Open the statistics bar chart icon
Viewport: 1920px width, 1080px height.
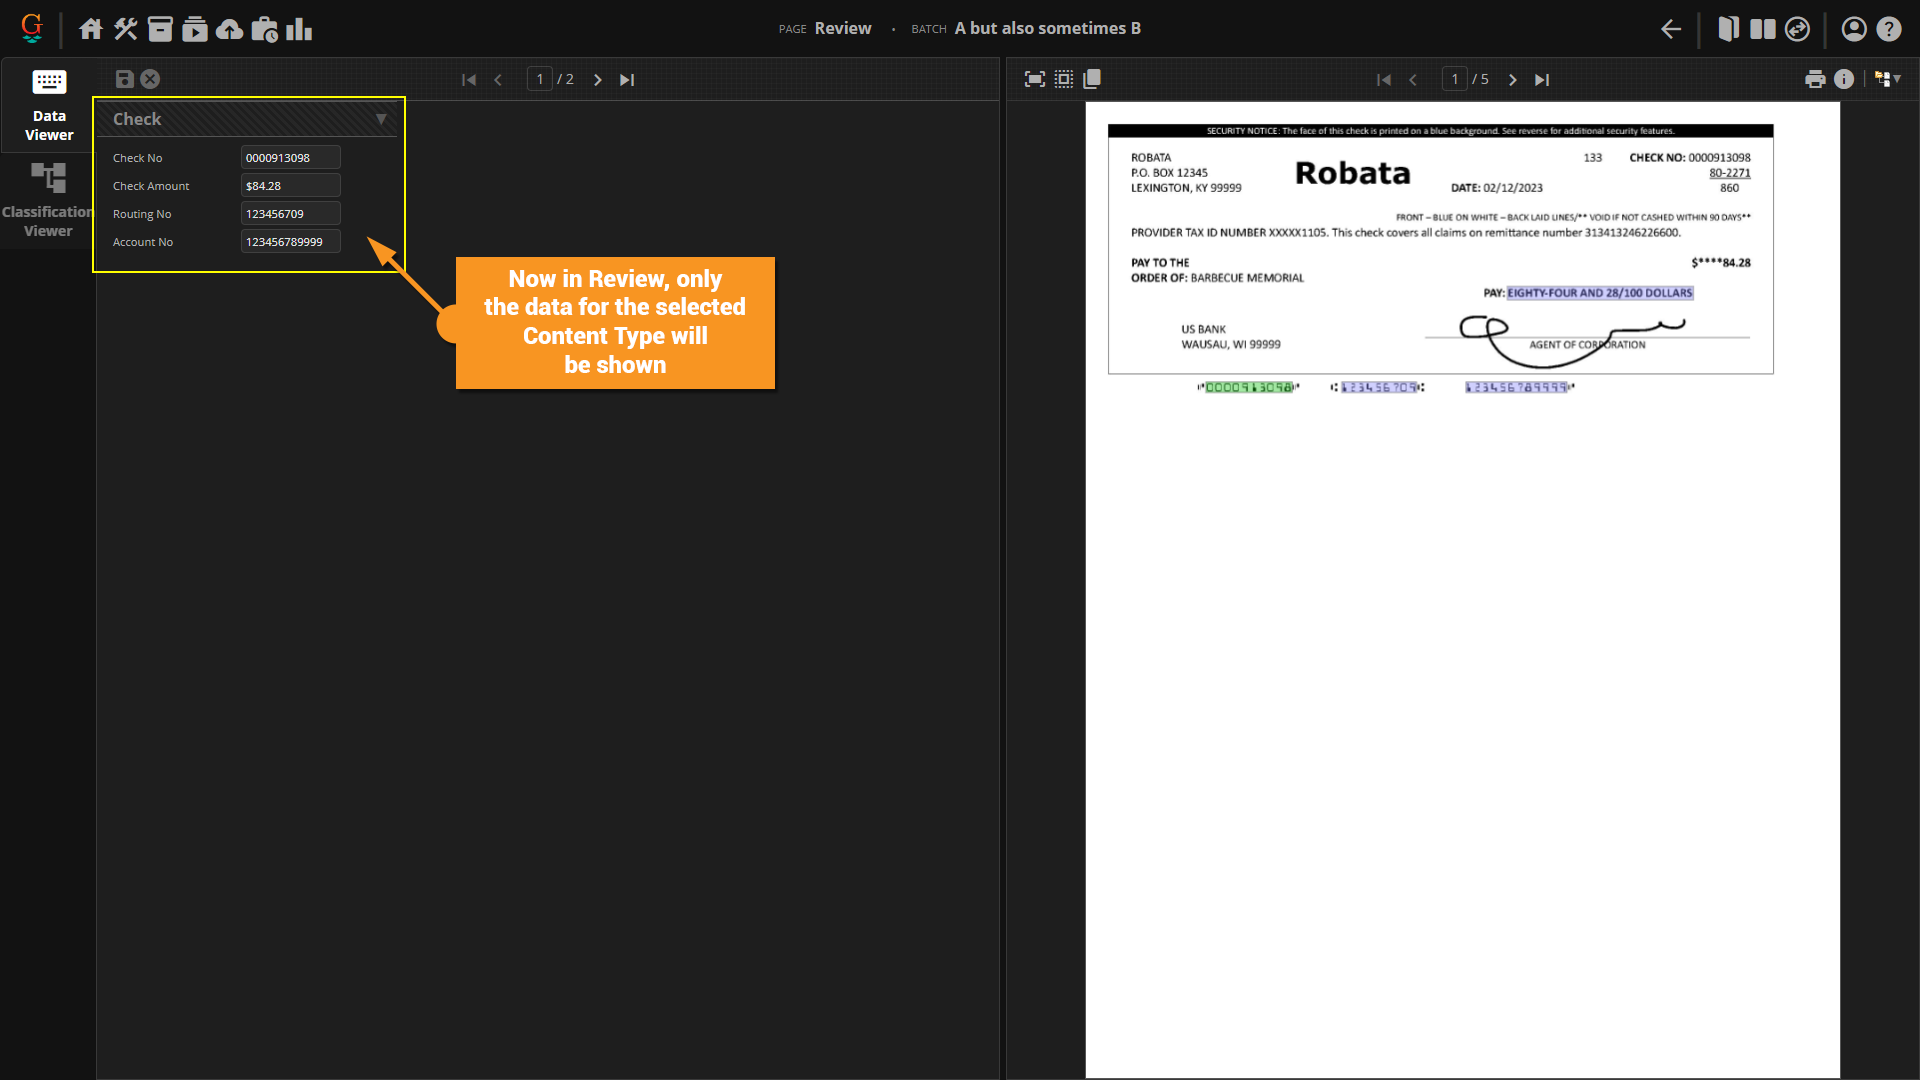(x=299, y=29)
